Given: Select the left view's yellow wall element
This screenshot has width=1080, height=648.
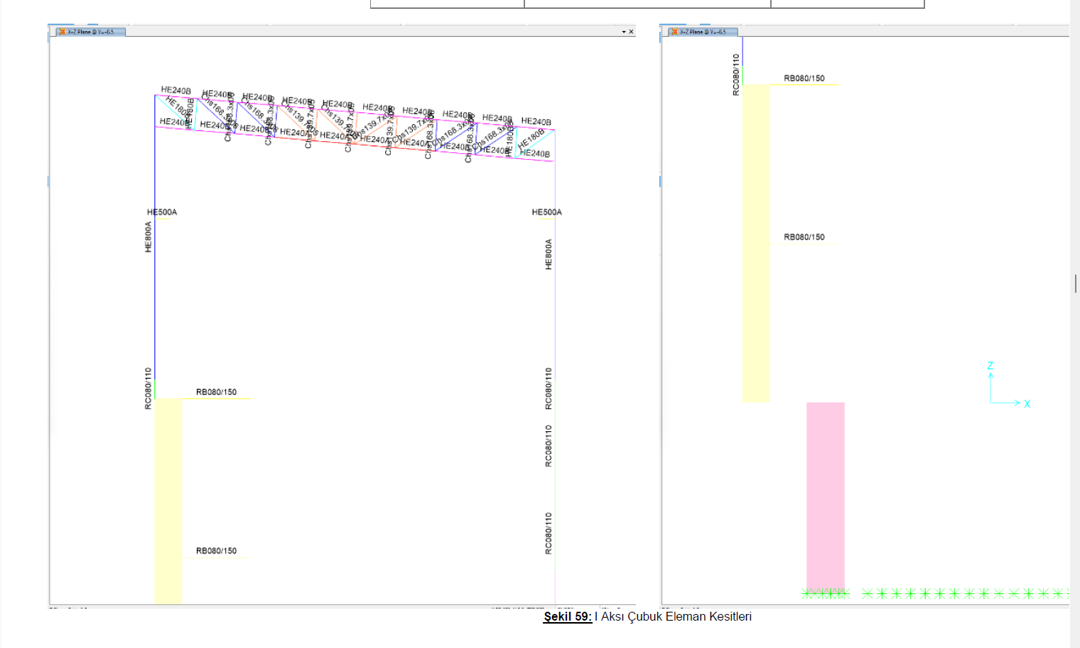Looking at the screenshot, I should (x=168, y=501).
